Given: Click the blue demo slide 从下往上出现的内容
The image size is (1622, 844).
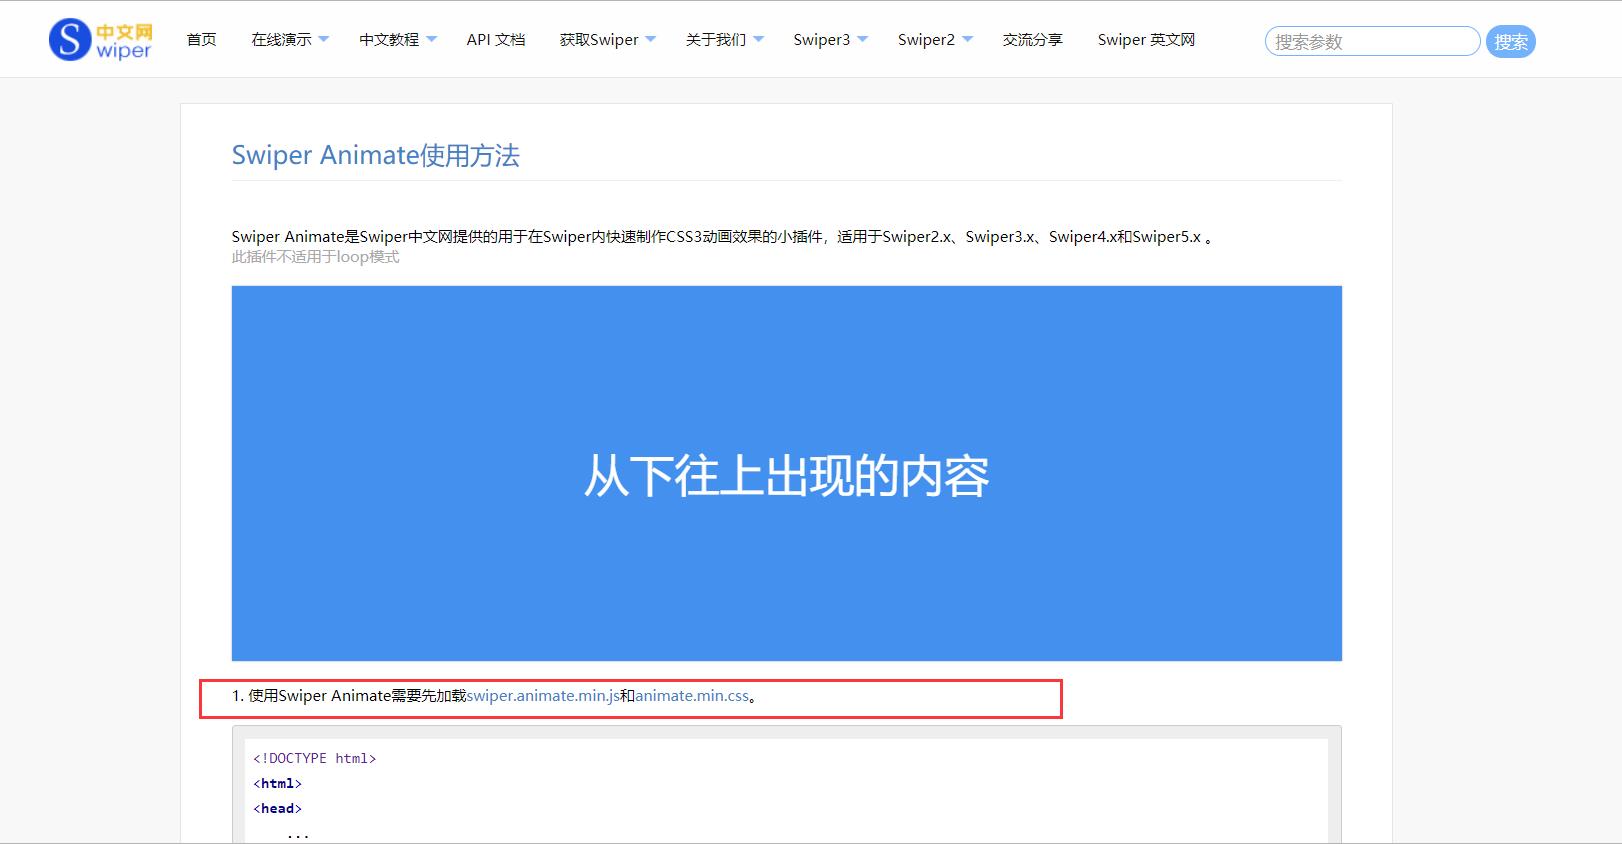Looking at the screenshot, I should [787, 474].
